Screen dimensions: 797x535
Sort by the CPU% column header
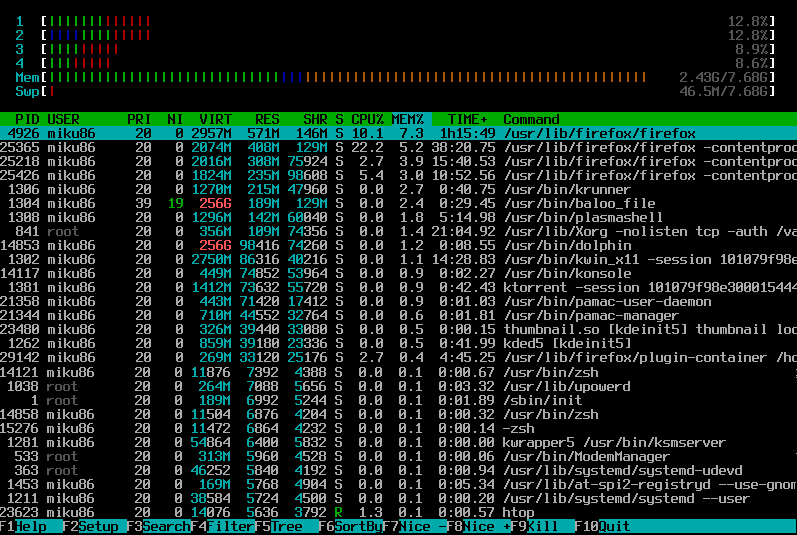pos(367,119)
